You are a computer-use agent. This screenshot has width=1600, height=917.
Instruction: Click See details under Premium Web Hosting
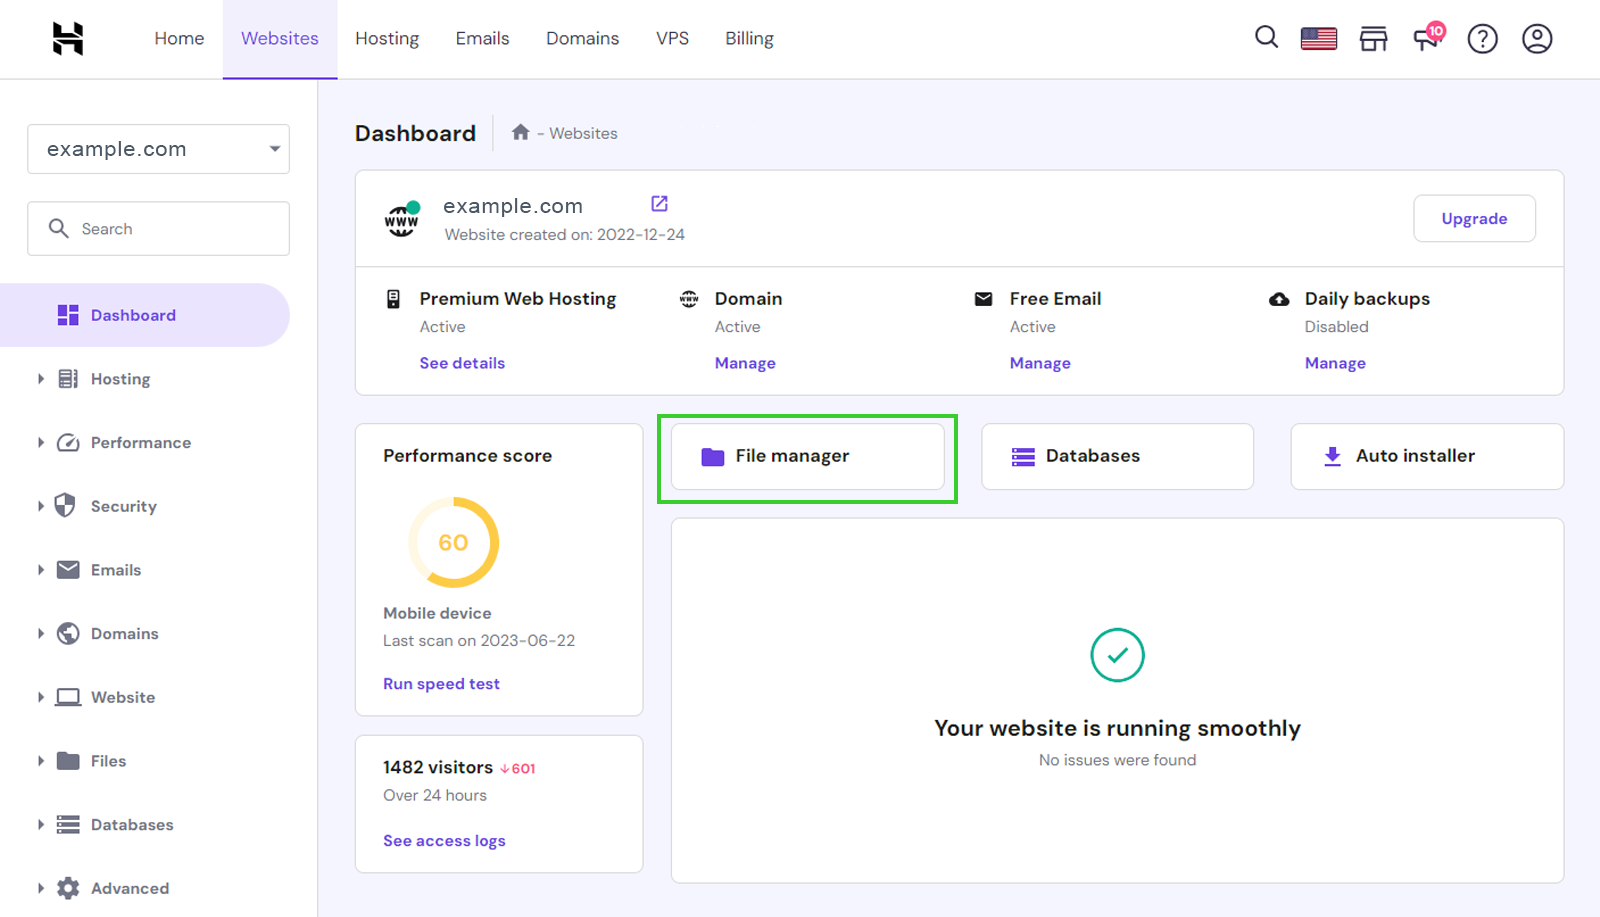pyautogui.click(x=462, y=363)
